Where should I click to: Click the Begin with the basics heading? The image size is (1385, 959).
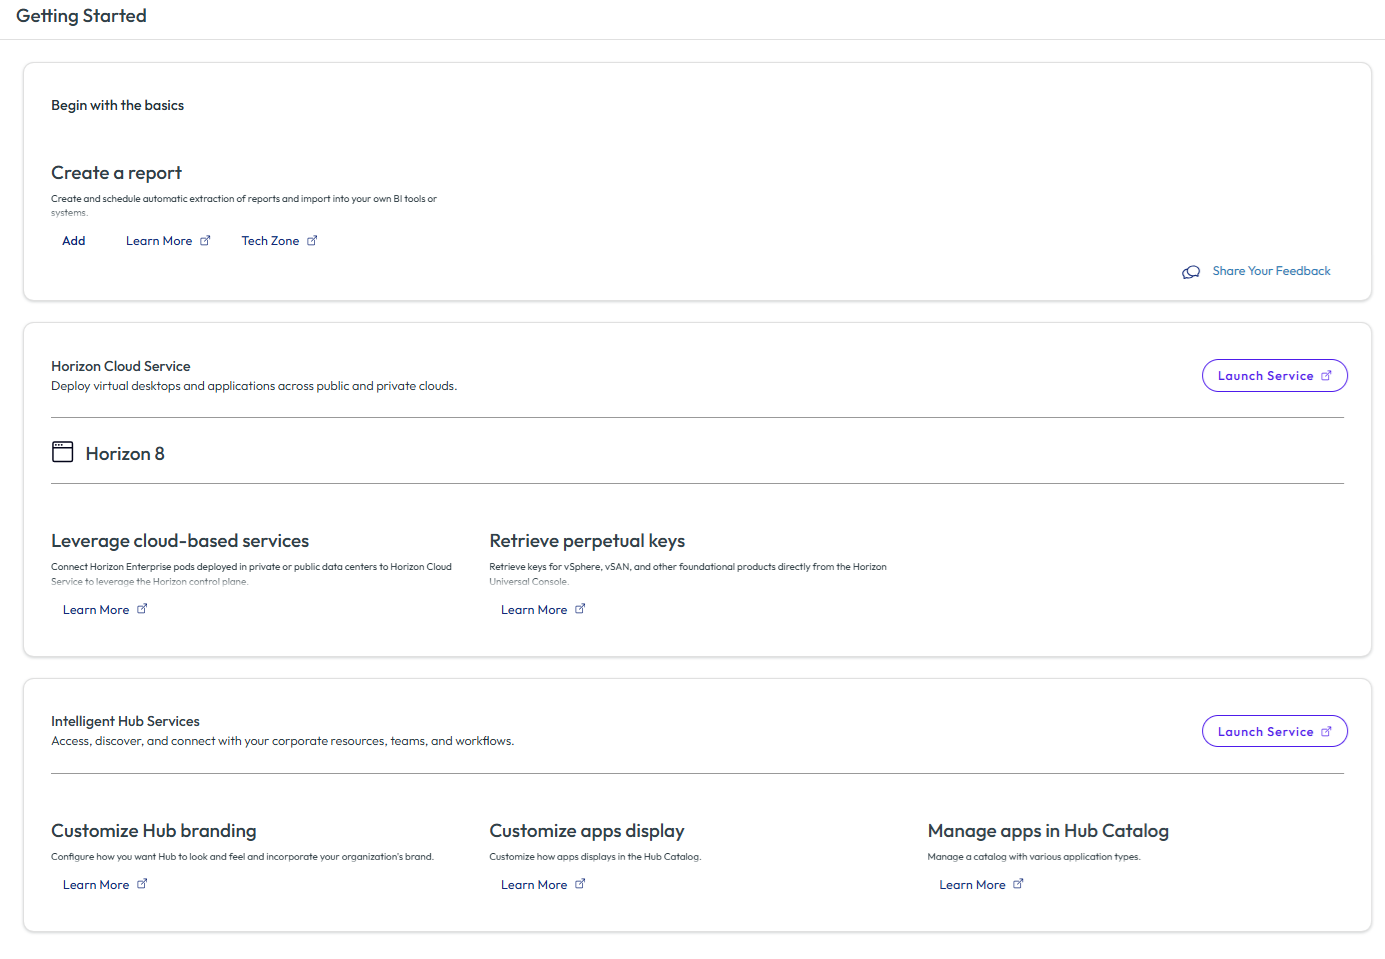click(118, 105)
